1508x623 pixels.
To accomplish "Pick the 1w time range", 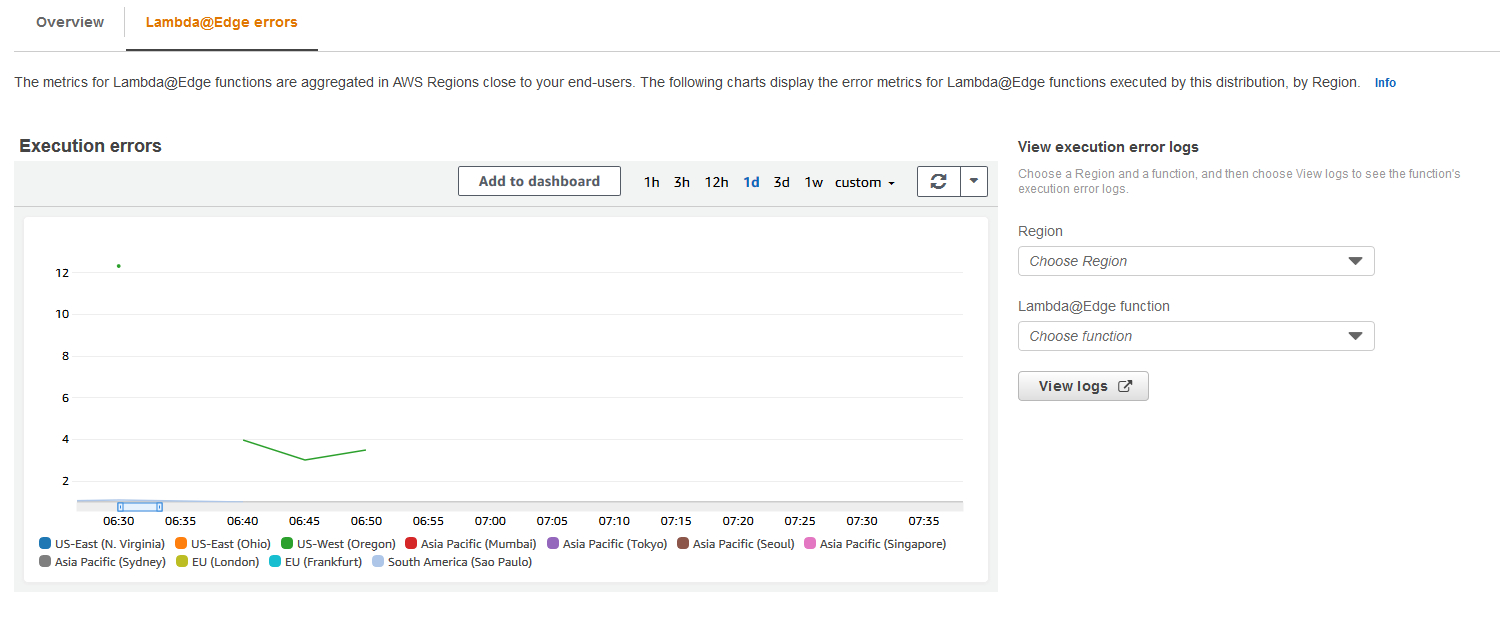I will pyautogui.click(x=814, y=182).
